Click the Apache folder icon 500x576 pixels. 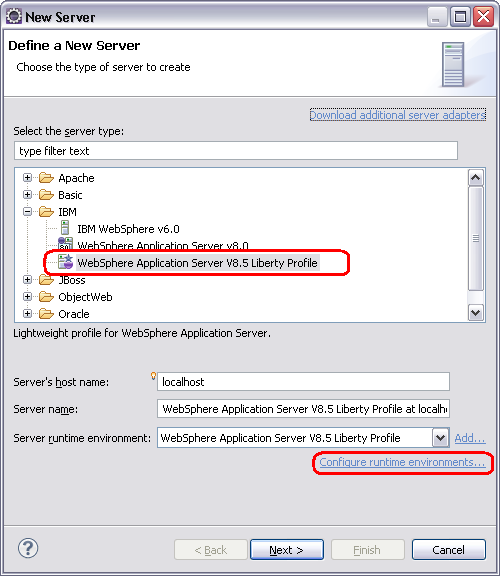pyautogui.click(x=46, y=178)
